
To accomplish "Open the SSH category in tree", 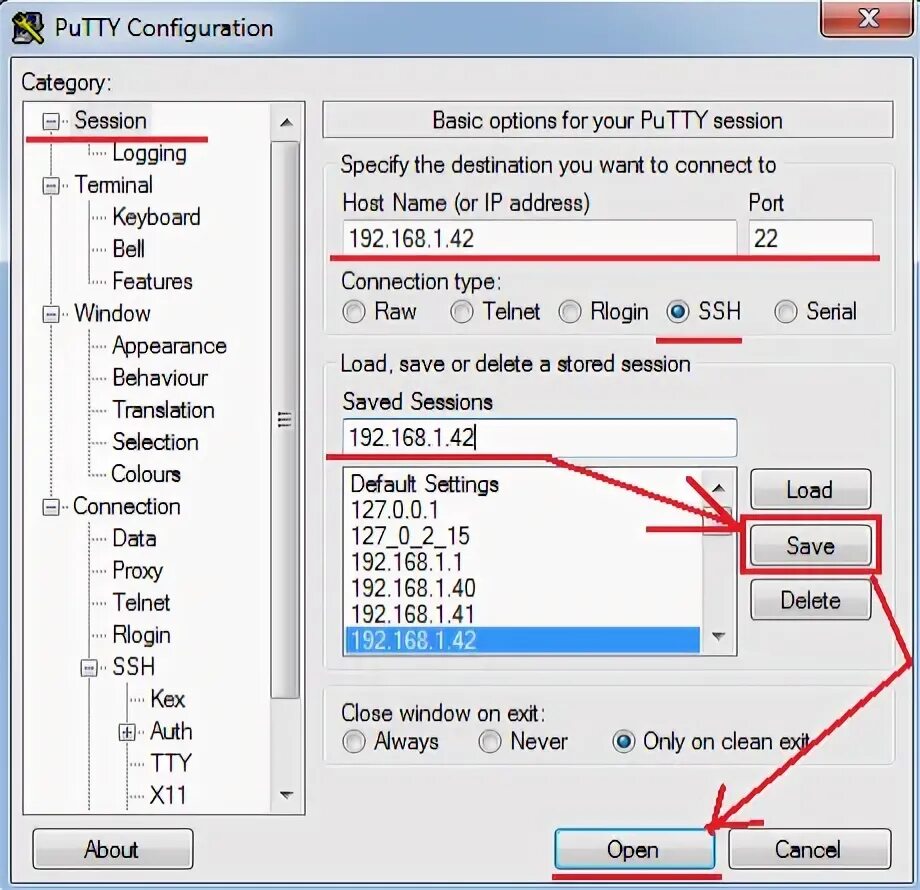I will click(x=134, y=667).
